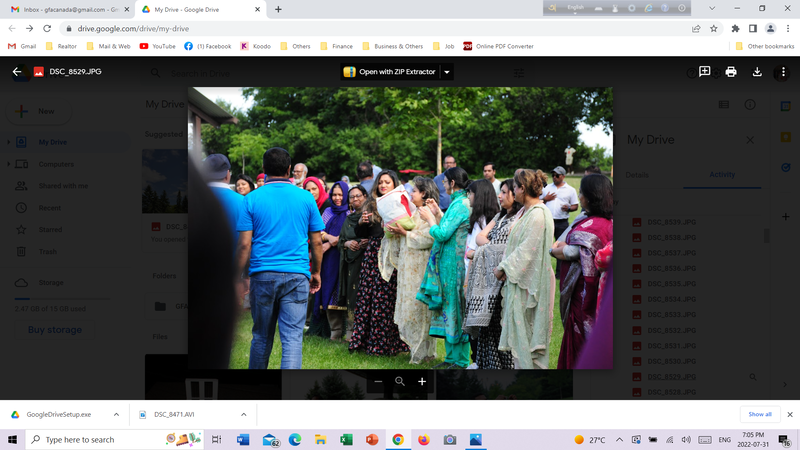The height and width of the screenshot is (450, 800).
Task: Expand GoogleDriveSetup.exe download options
Action: [x=116, y=414]
